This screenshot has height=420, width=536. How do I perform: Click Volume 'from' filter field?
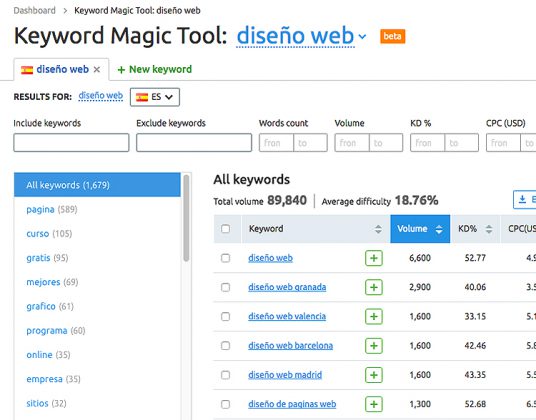click(352, 143)
